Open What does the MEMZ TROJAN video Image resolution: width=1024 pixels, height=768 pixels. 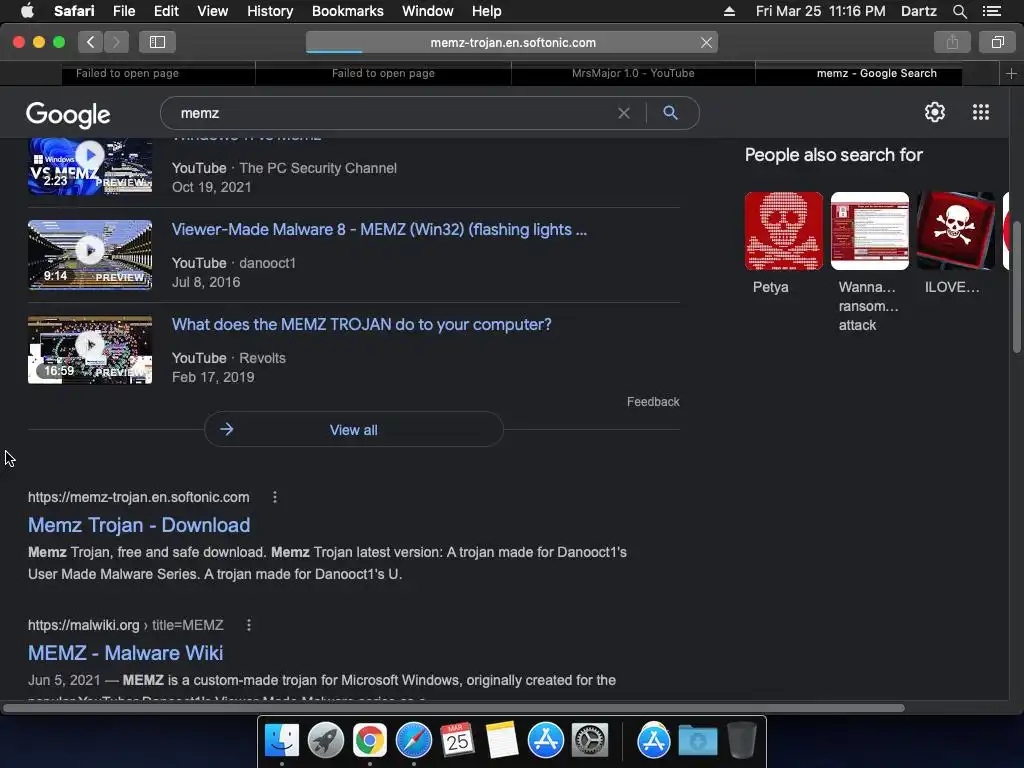pos(361,325)
